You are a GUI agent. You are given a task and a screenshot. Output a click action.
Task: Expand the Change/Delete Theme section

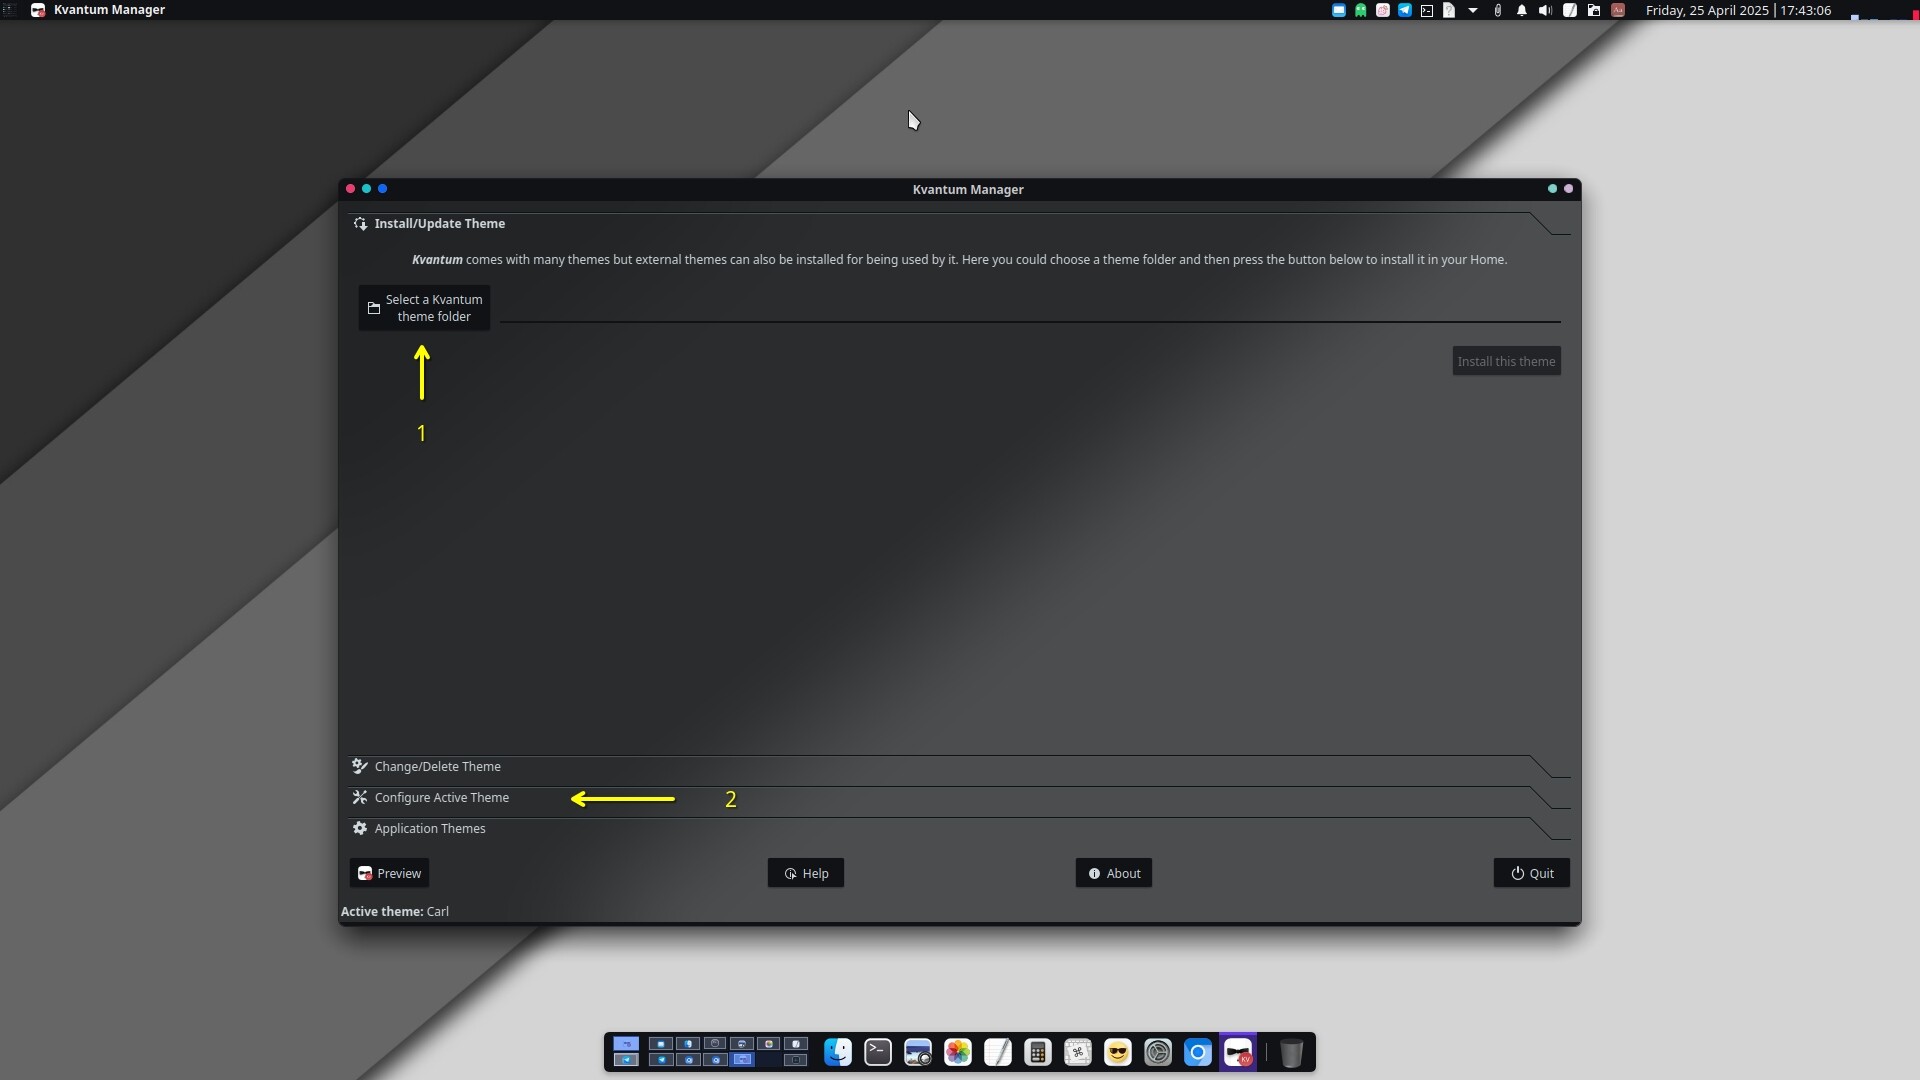click(960, 767)
